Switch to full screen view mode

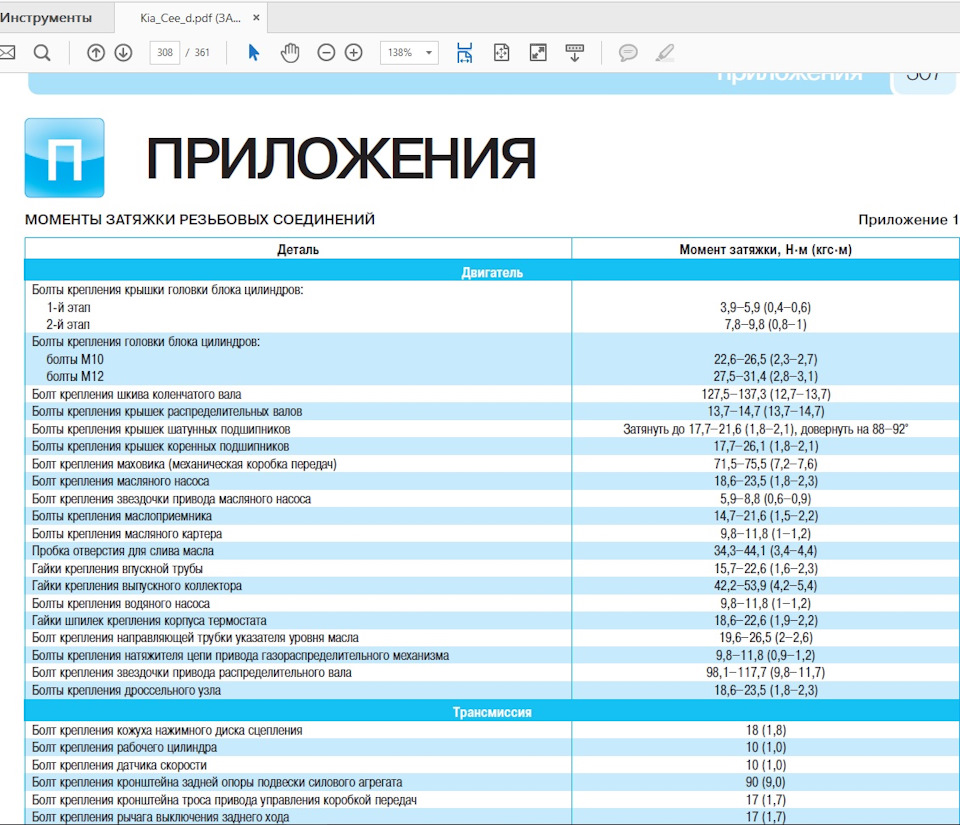click(538, 53)
